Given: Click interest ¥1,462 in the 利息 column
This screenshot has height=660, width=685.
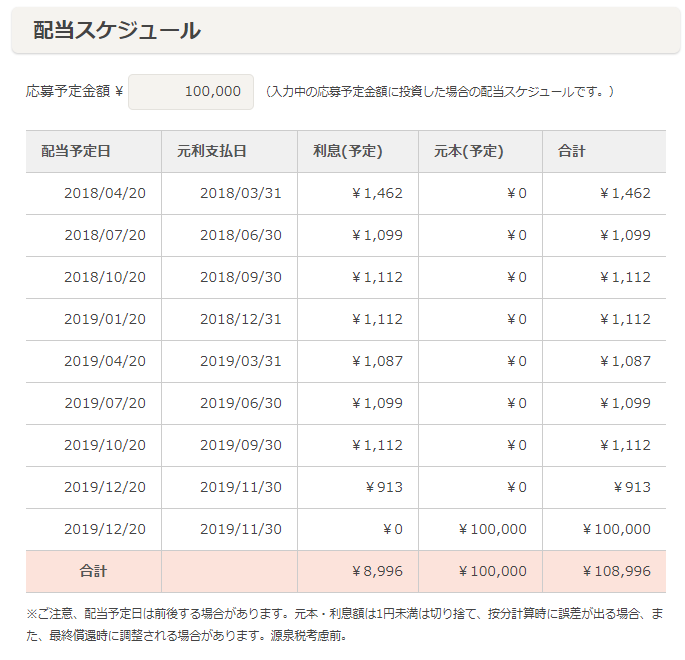Looking at the screenshot, I should [377, 193].
